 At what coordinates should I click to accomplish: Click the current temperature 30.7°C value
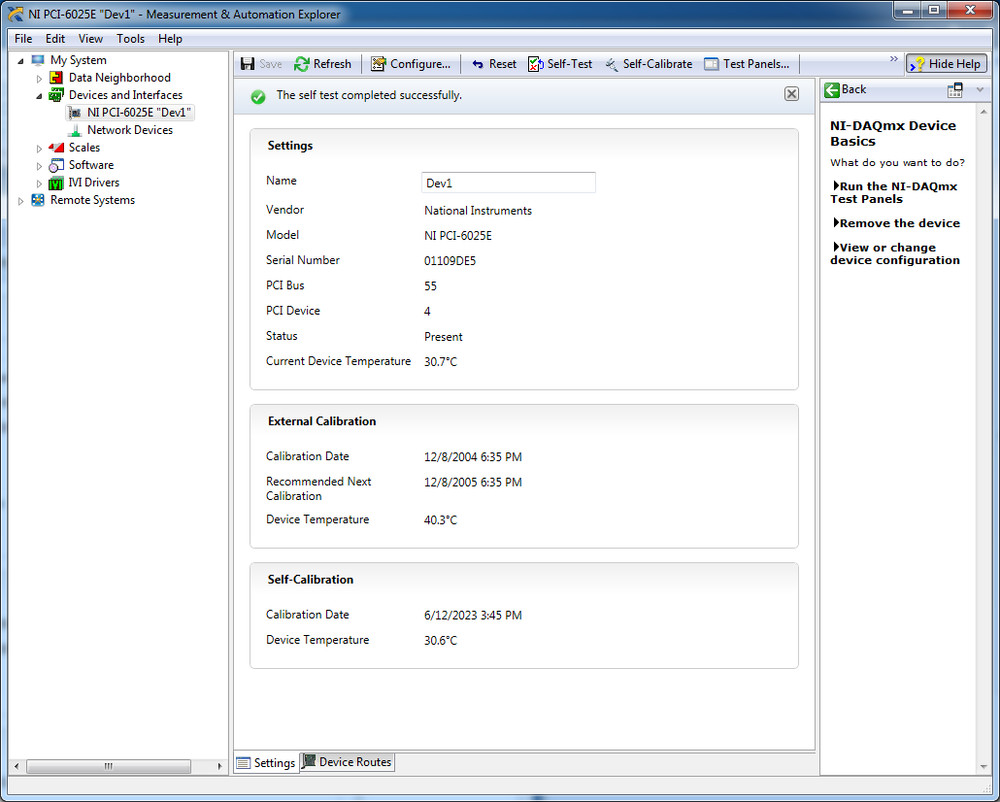coord(440,361)
